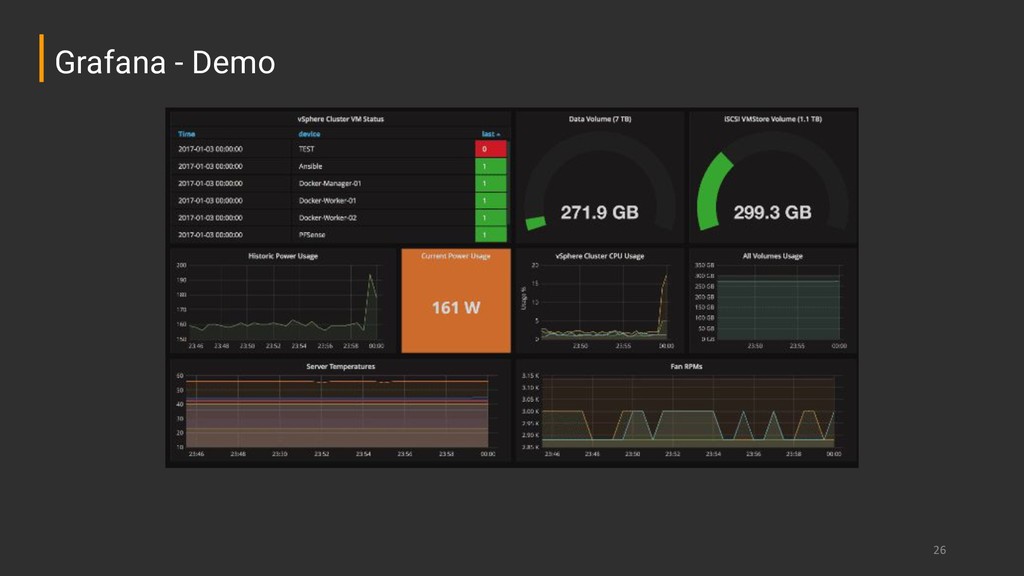Select the 'TEST' device name cell

tap(306, 149)
